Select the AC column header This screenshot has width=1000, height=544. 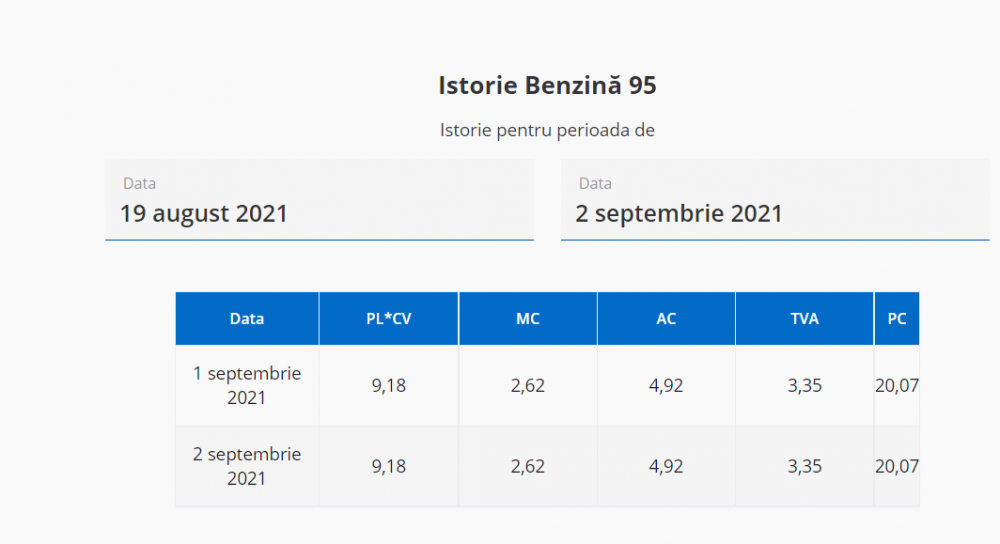pyautogui.click(x=666, y=319)
